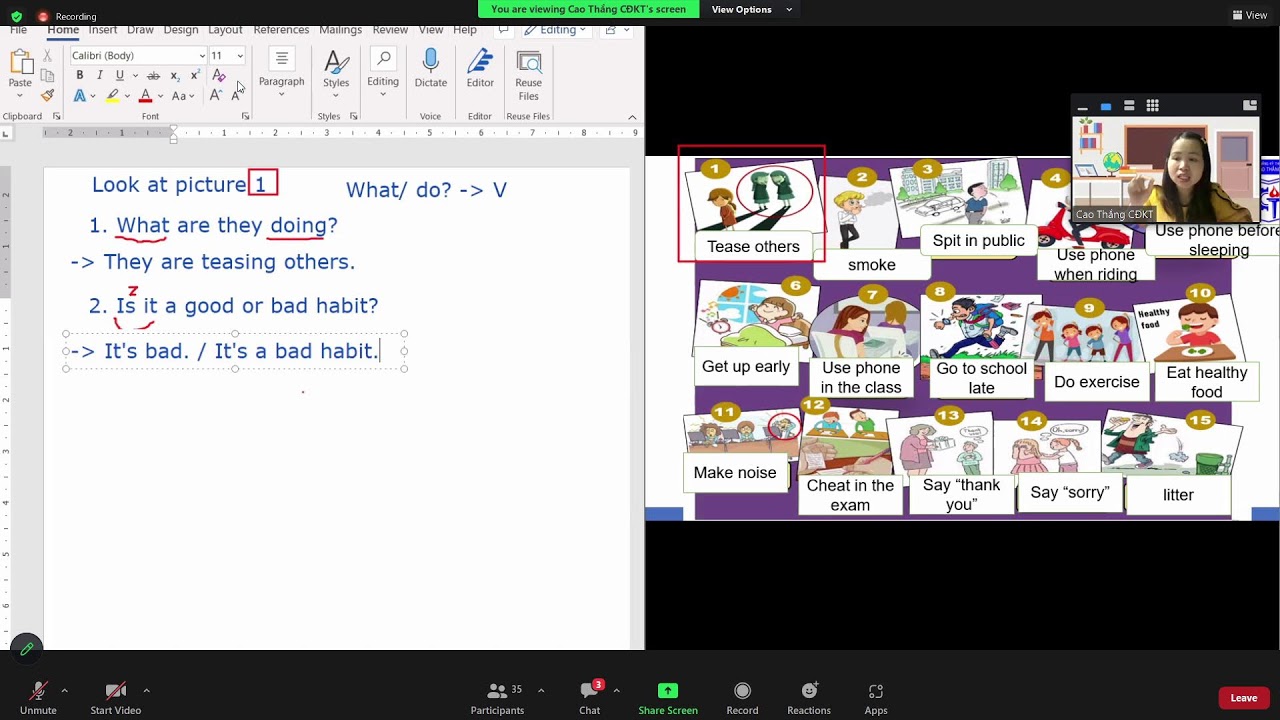This screenshot has height=720, width=1280.
Task: Open audio options arrow beside Unmute
Action: coord(64,690)
